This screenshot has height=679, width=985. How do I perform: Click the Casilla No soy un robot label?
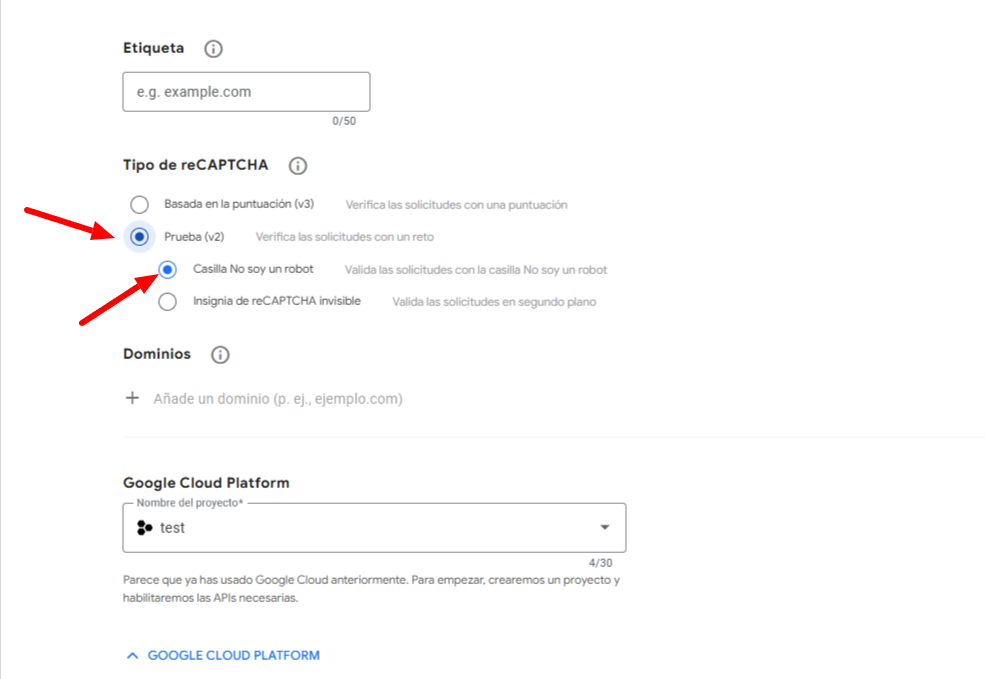[x=253, y=269]
